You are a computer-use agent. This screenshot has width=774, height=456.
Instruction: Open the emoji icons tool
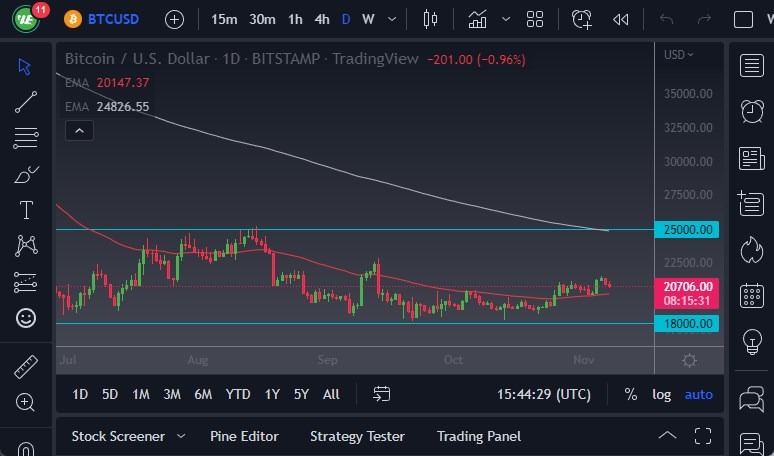tap(26, 318)
